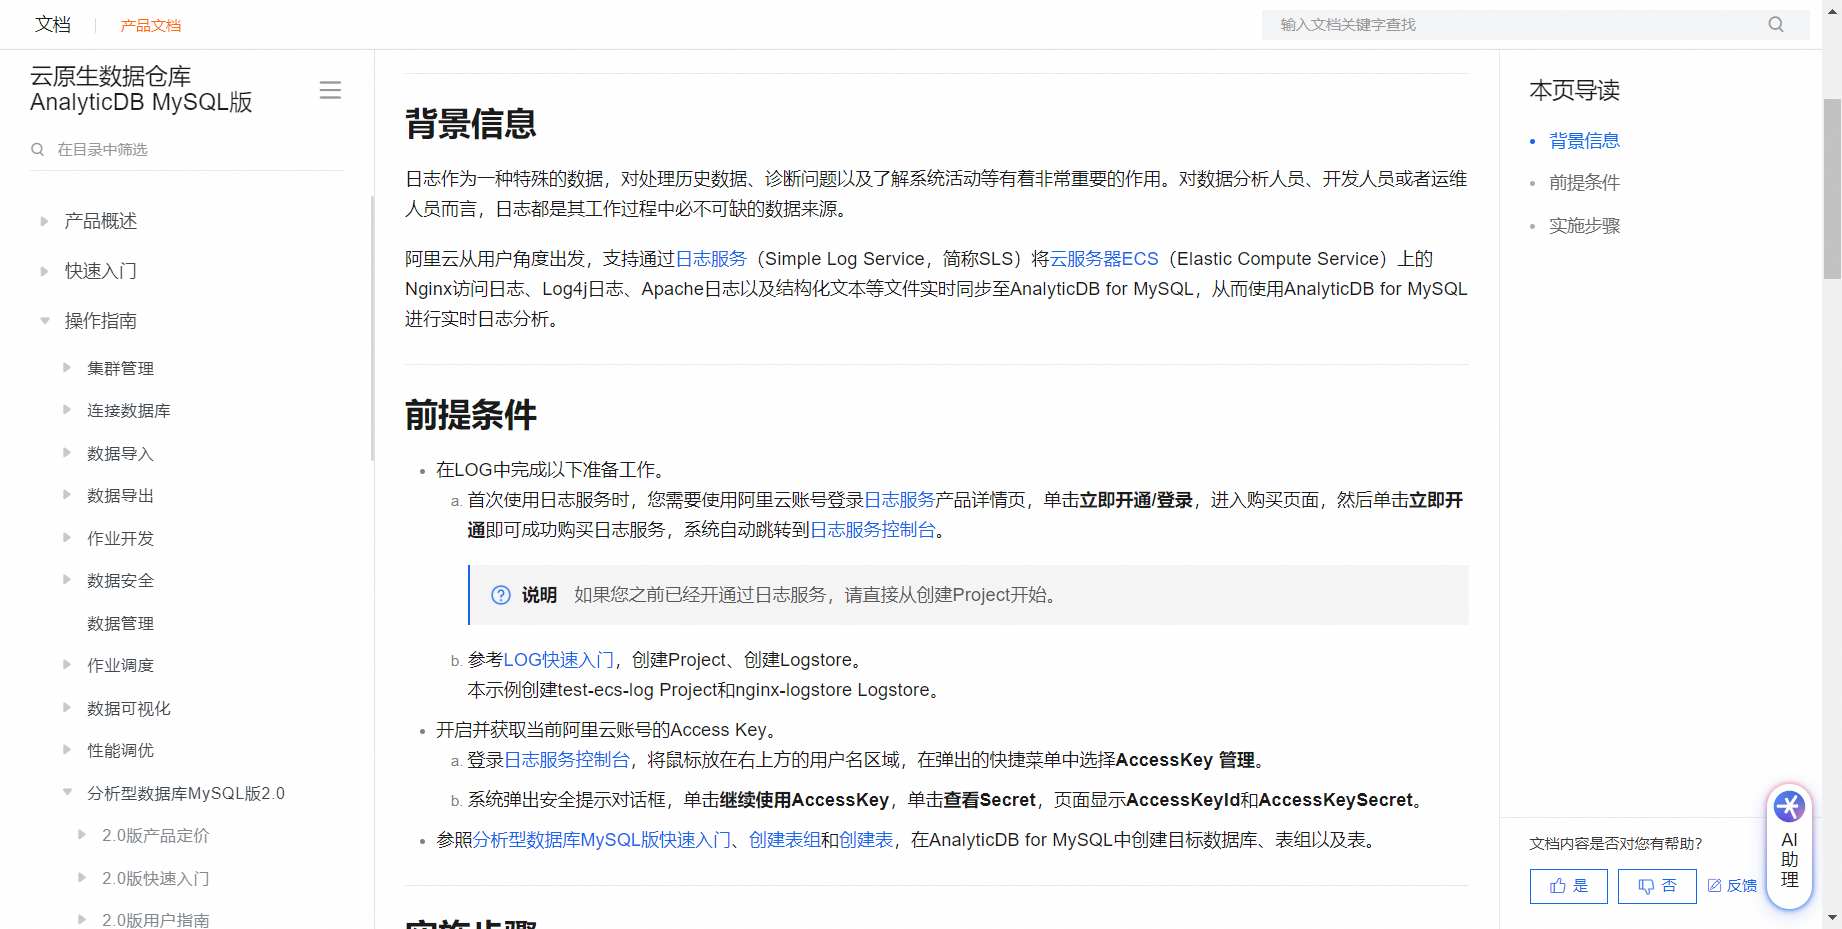Image resolution: width=1842 pixels, height=929 pixels.
Task: Click the 背景信息 section heading
Action: click(x=471, y=124)
